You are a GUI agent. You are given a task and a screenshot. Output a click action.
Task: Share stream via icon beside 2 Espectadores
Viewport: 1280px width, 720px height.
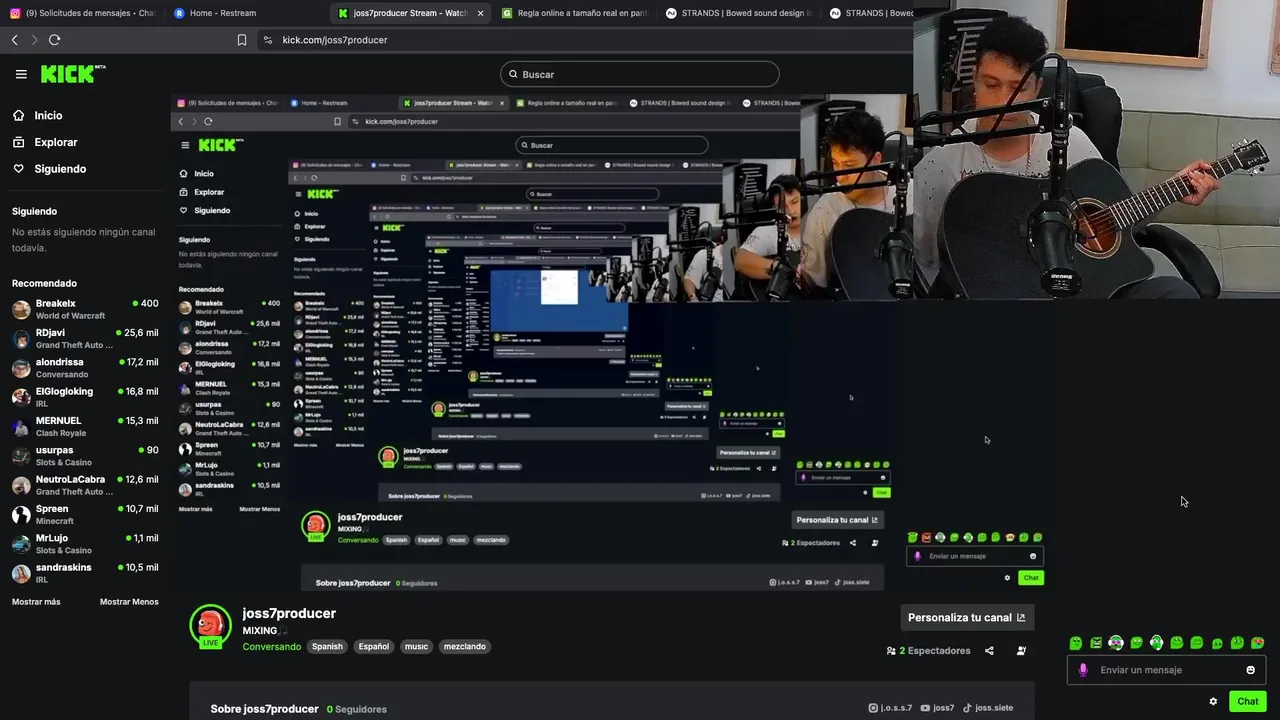pos(989,650)
